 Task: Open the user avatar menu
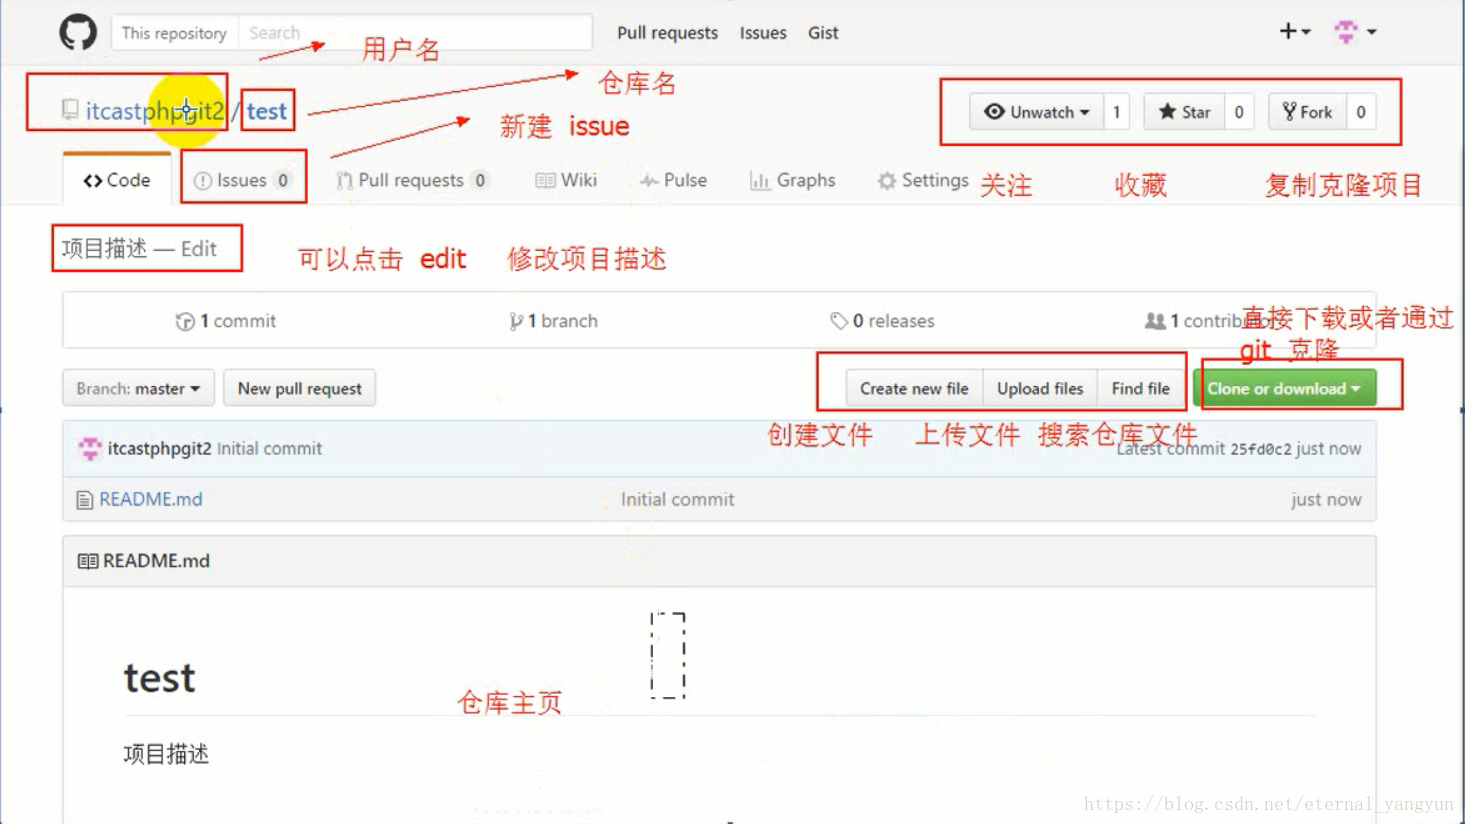pyautogui.click(x=1356, y=32)
